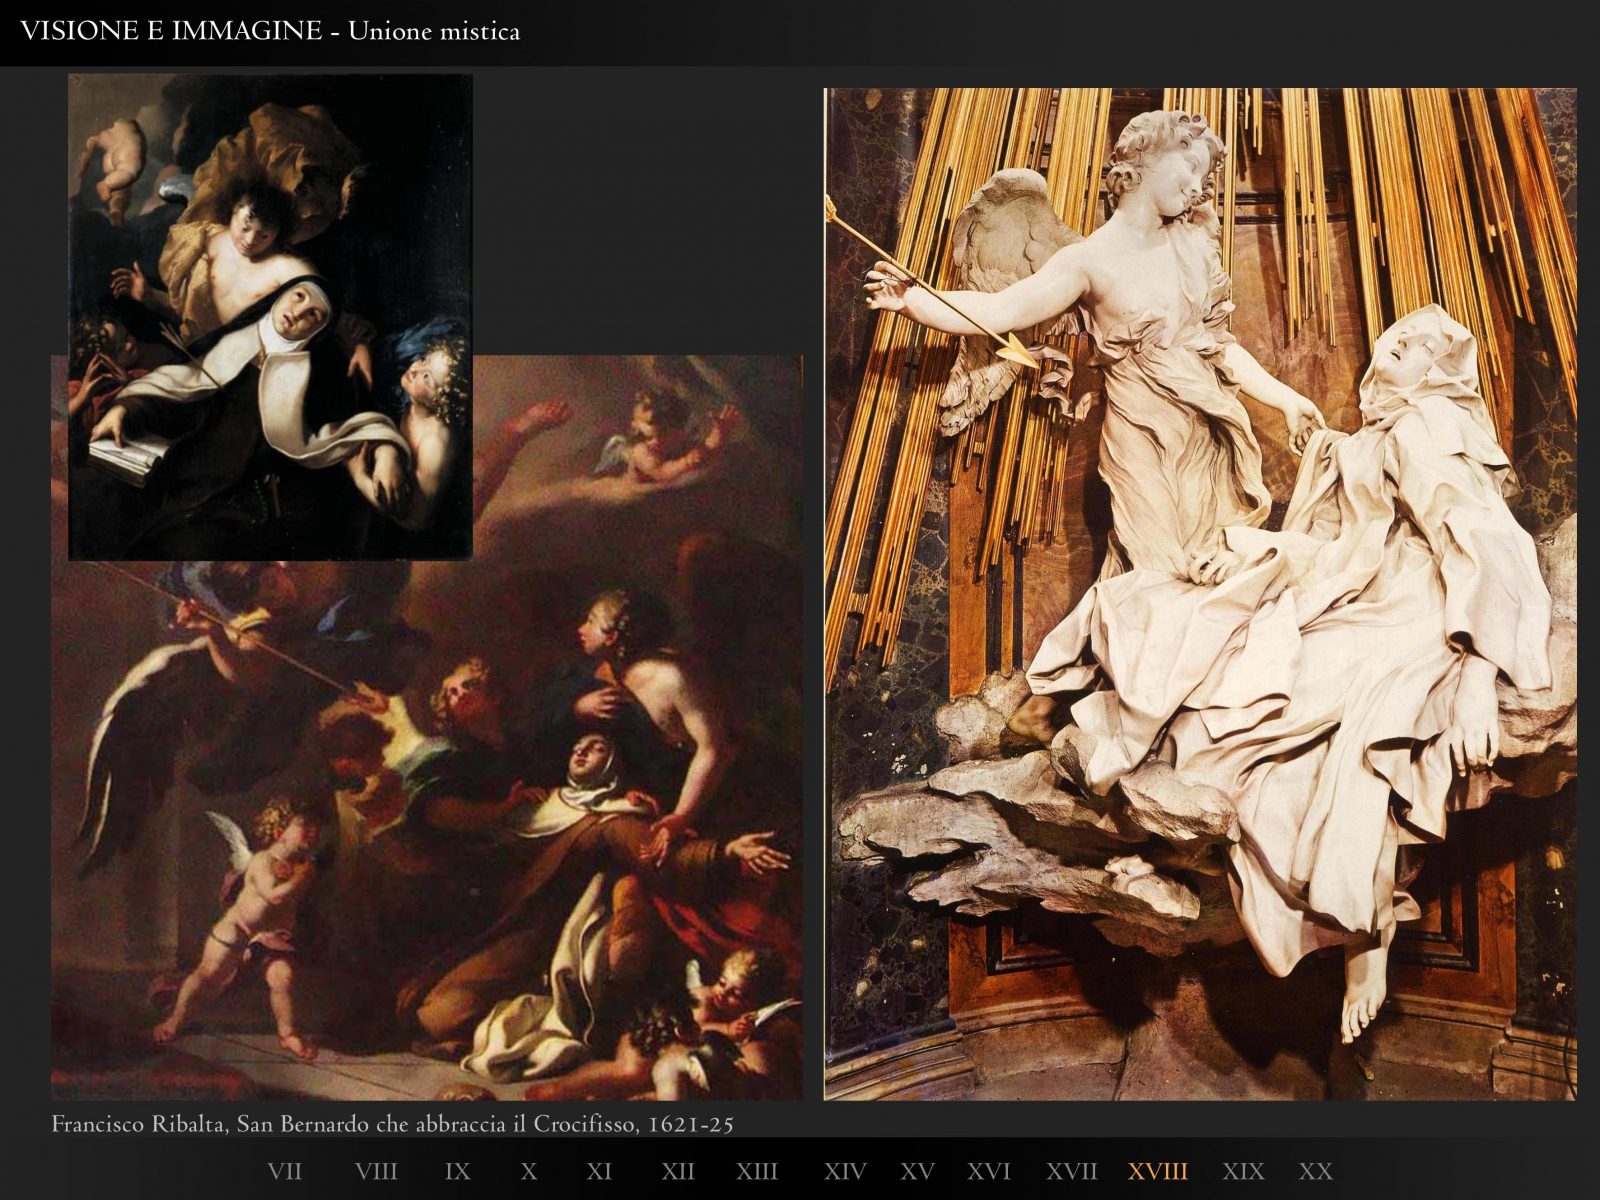The height and width of the screenshot is (1200, 1600).
Task: Open the small nun with angels painting
Action: 270,316
